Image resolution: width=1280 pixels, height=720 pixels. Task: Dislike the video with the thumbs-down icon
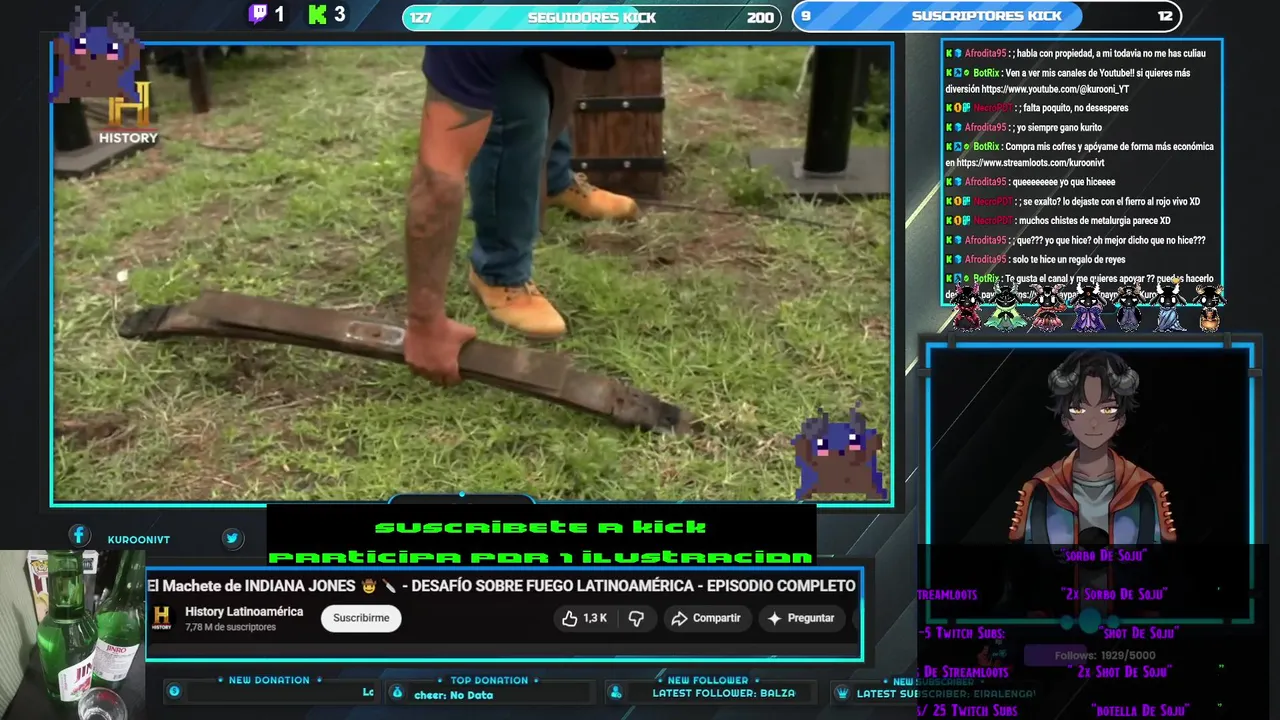point(636,618)
